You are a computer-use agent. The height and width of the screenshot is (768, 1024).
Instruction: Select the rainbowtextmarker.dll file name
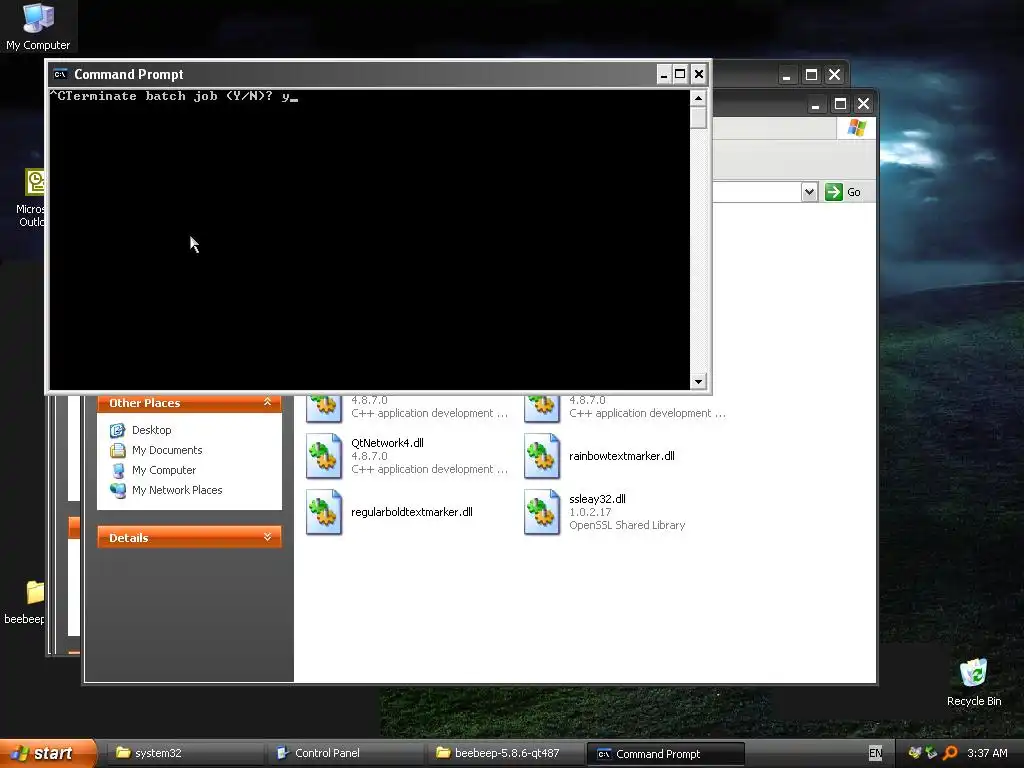622,456
